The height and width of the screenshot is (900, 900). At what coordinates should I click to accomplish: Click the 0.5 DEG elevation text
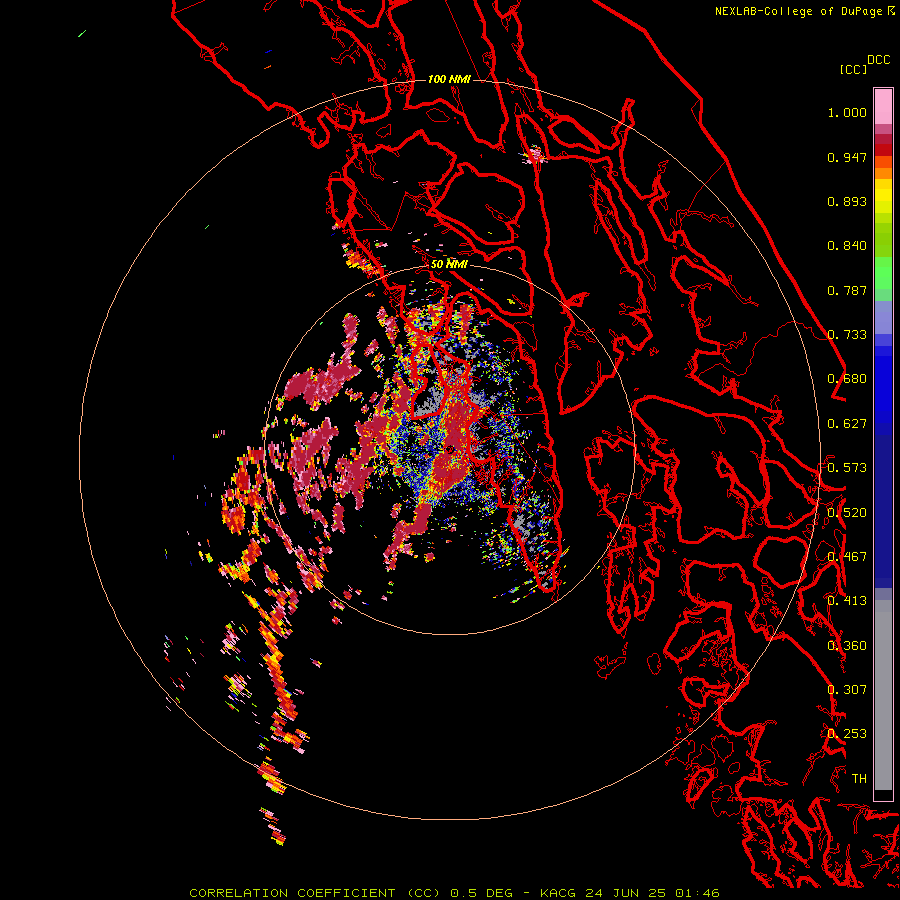pos(481,893)
